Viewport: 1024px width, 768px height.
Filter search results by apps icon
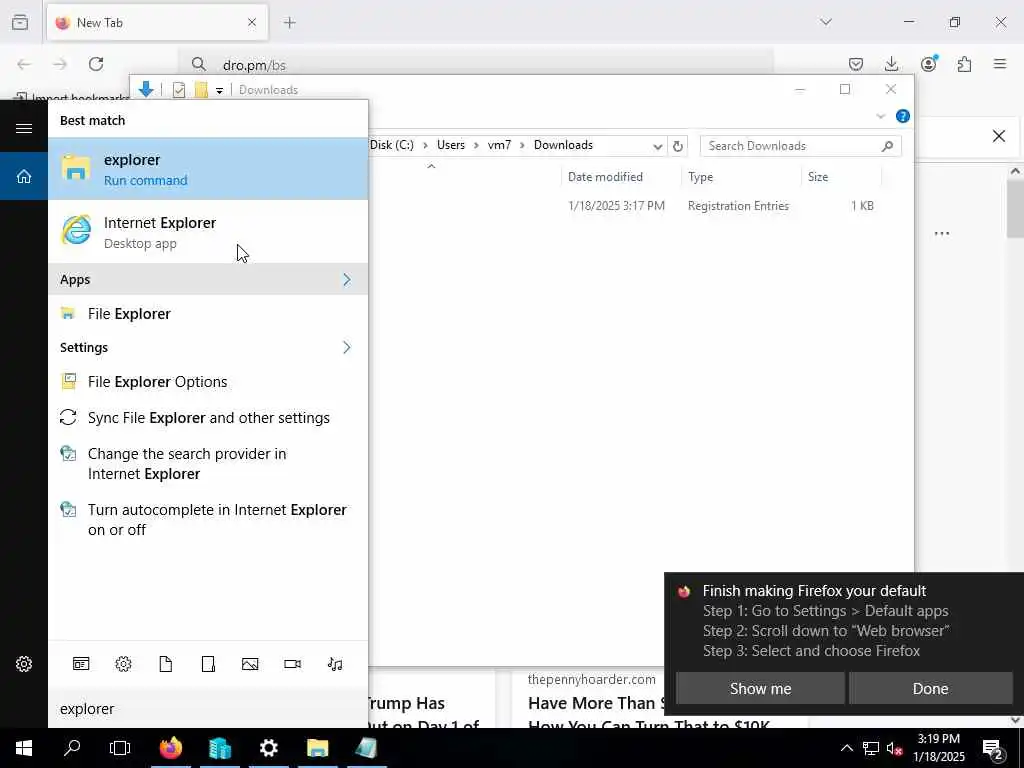tap(81, 664)
